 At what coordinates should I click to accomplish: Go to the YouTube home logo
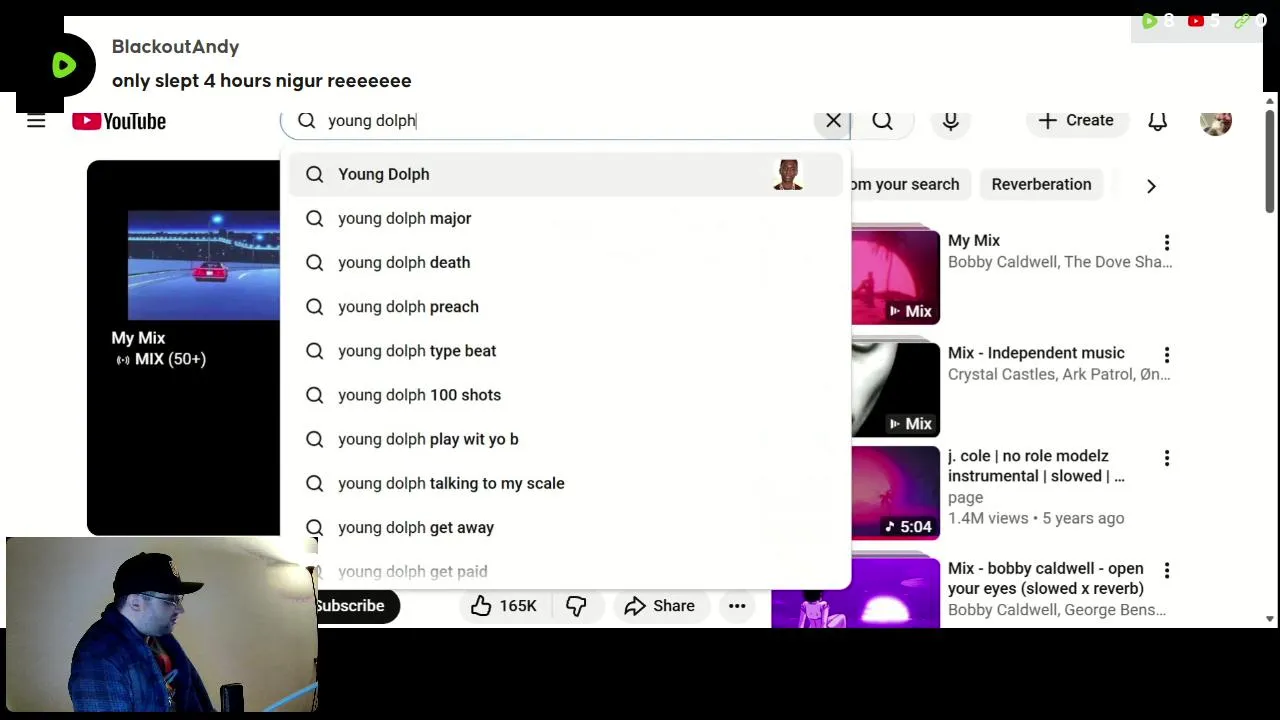(x=119, y=121)
